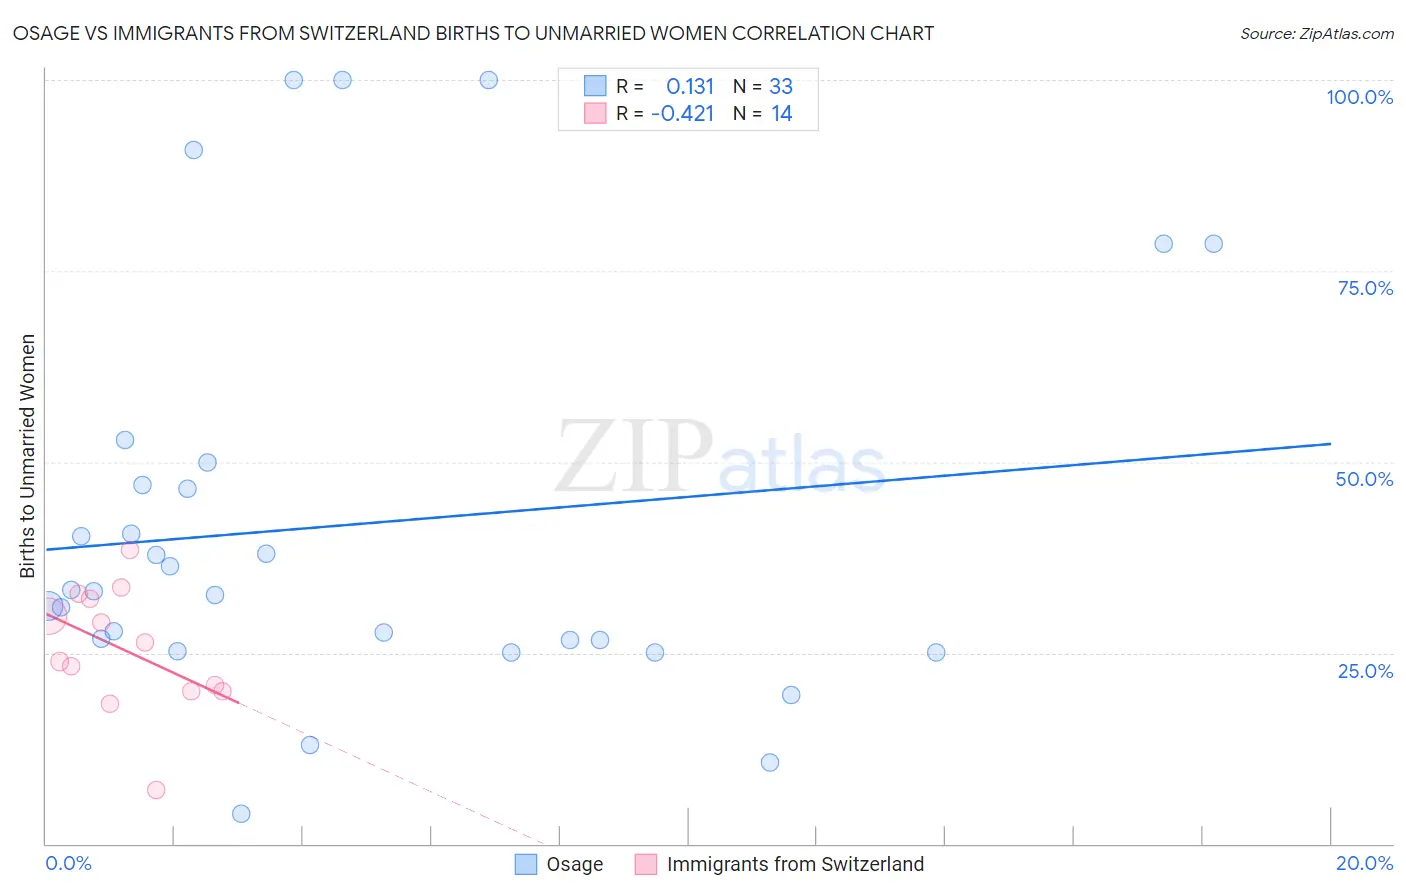Viewport: 1406px width, 892px height.
Task: Click the blue Osage legend swatch at bottom
Action: pyautogui.click(x=526, y=864)
